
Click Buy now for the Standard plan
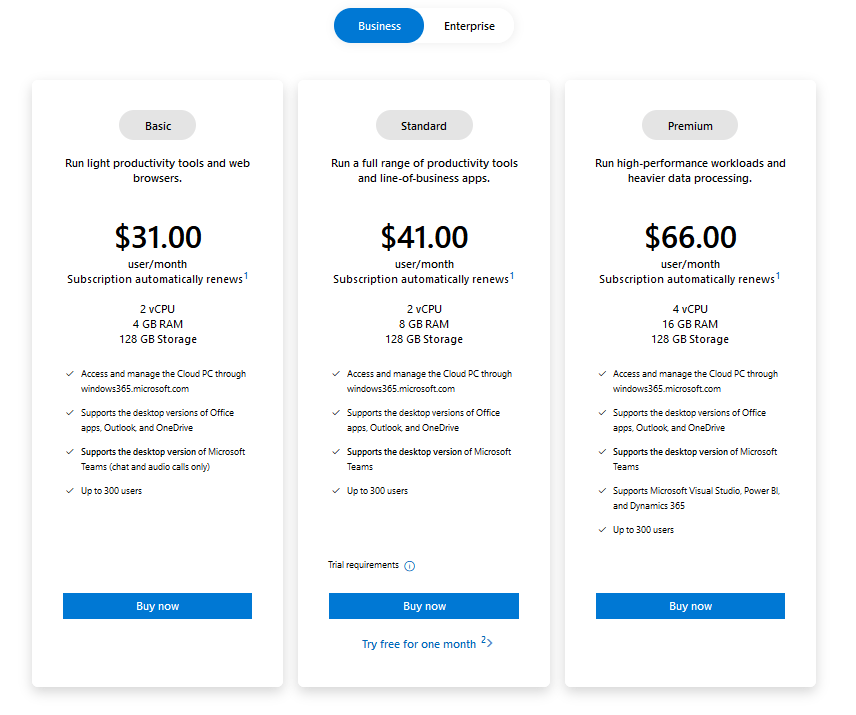[x=424, y=606]
